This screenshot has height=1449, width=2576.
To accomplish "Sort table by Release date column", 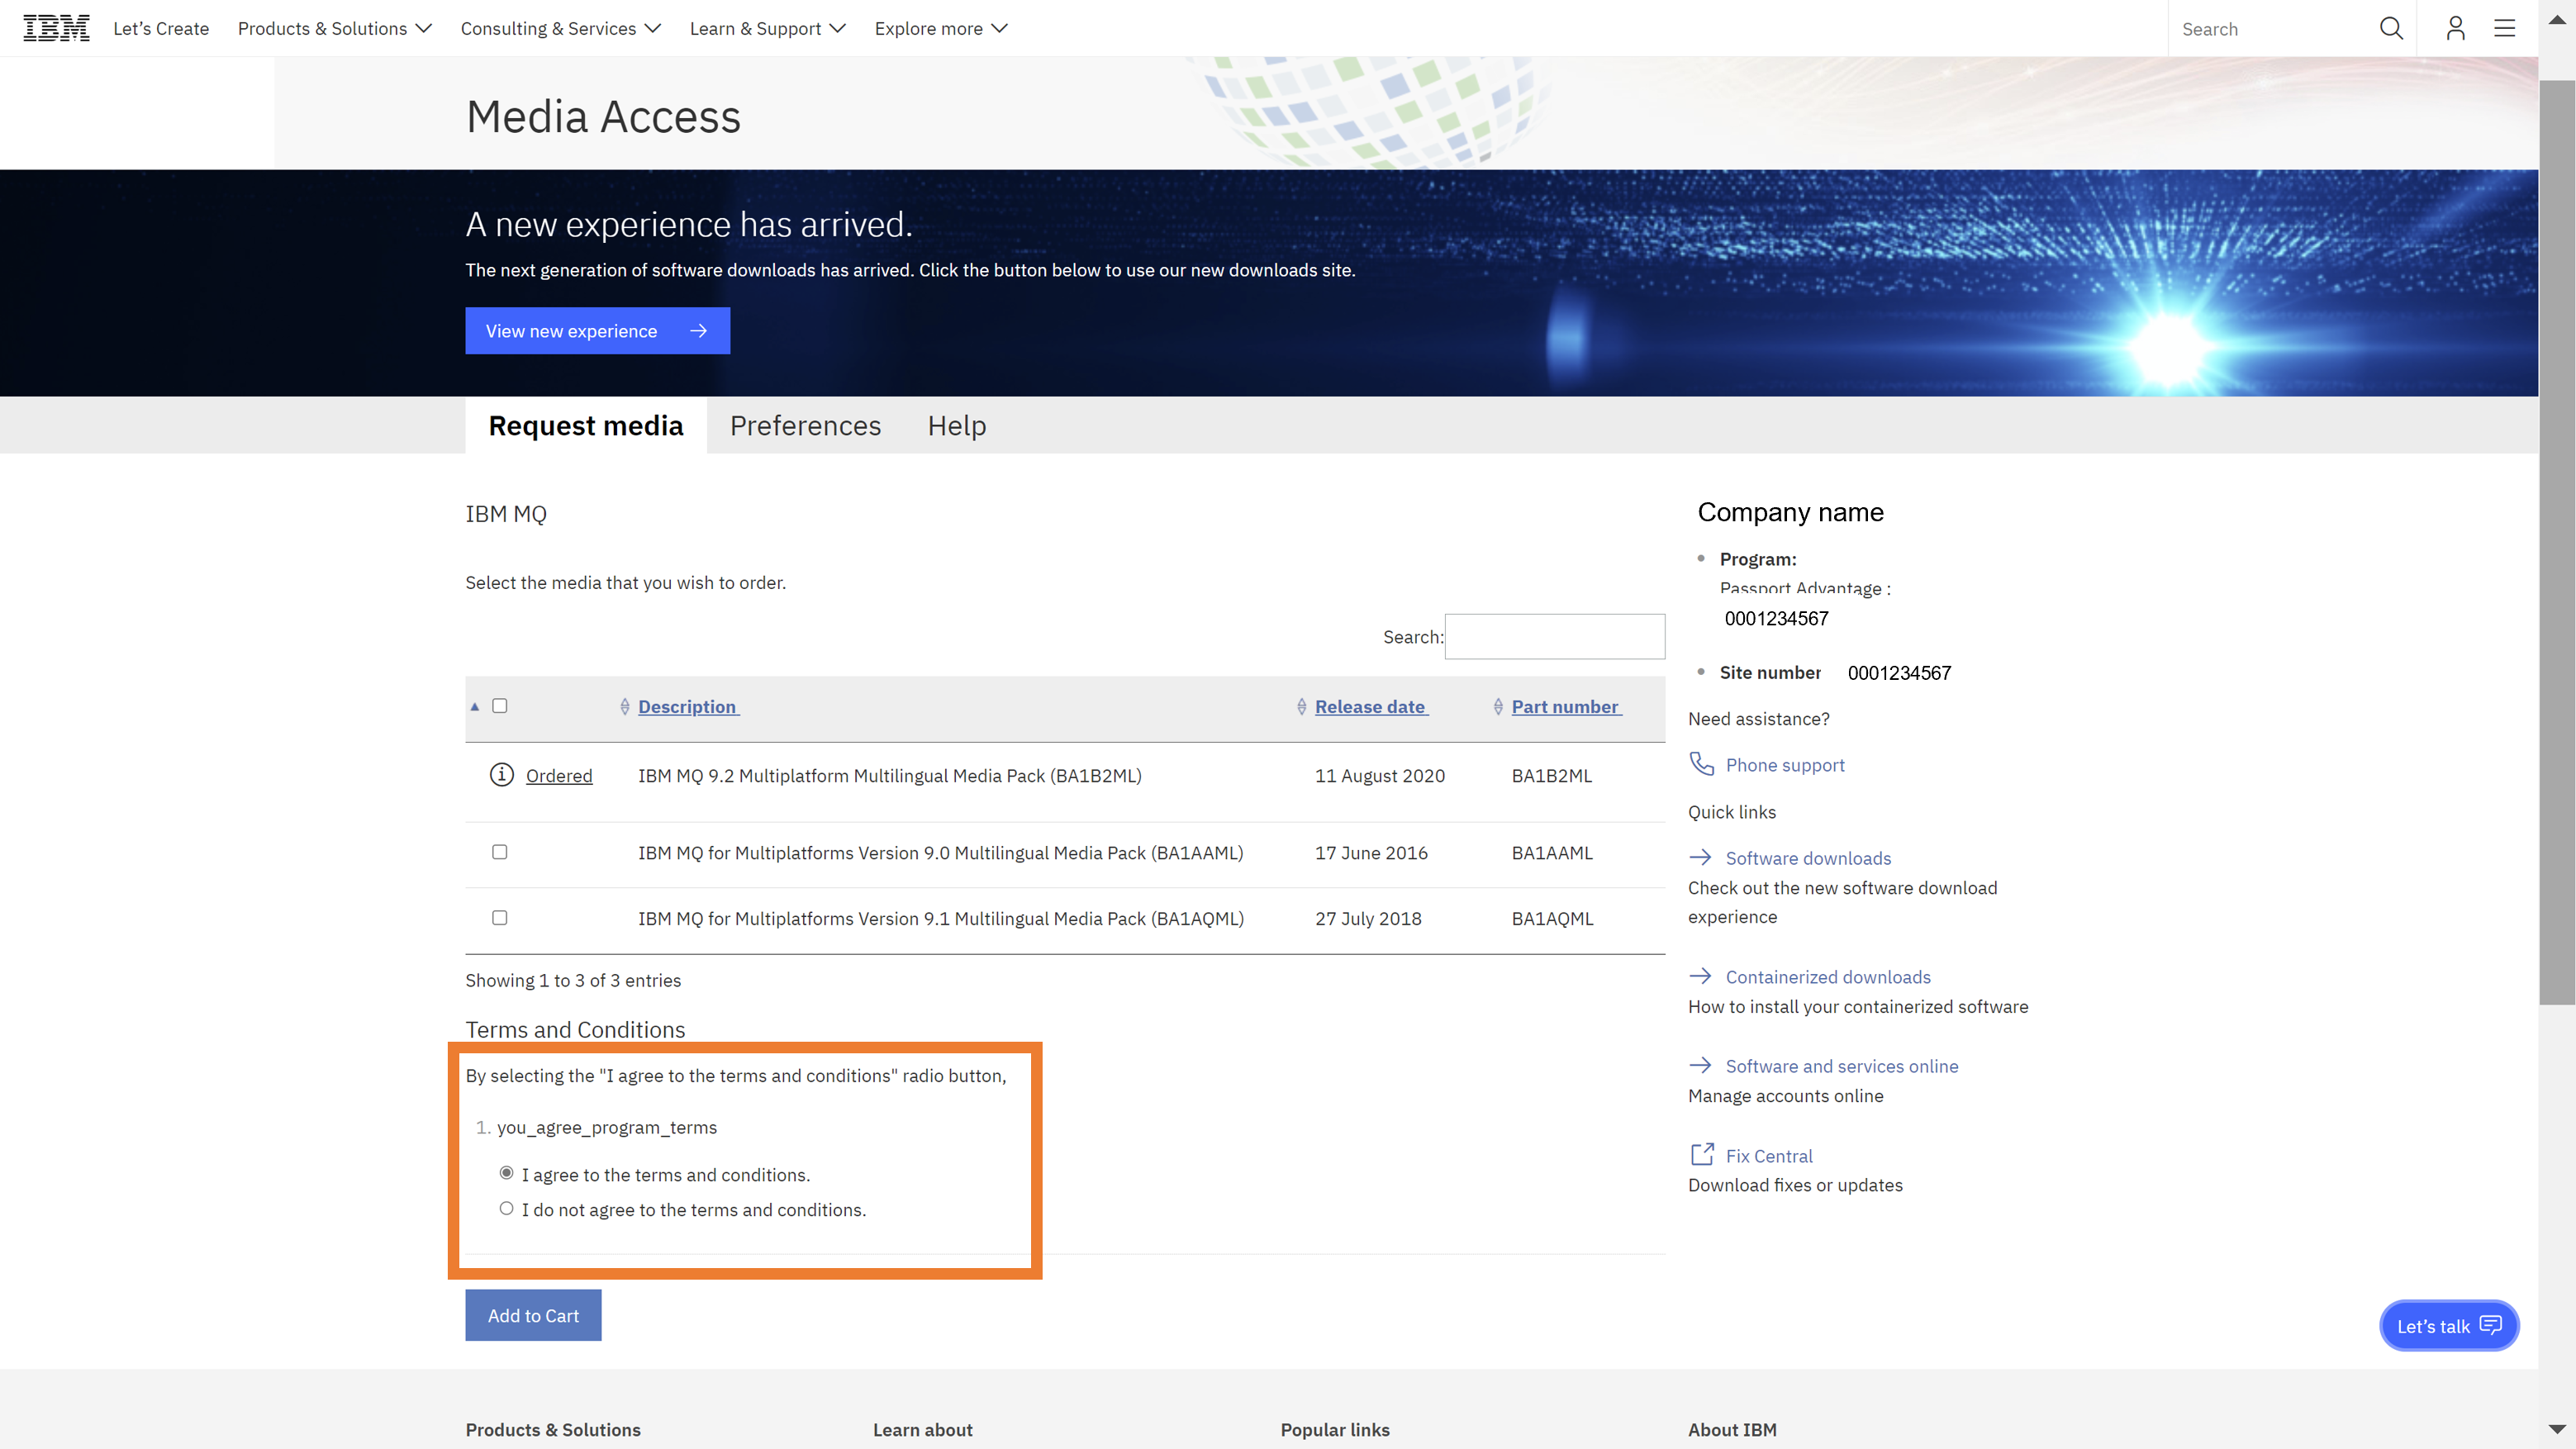I will pos(1371,707).
